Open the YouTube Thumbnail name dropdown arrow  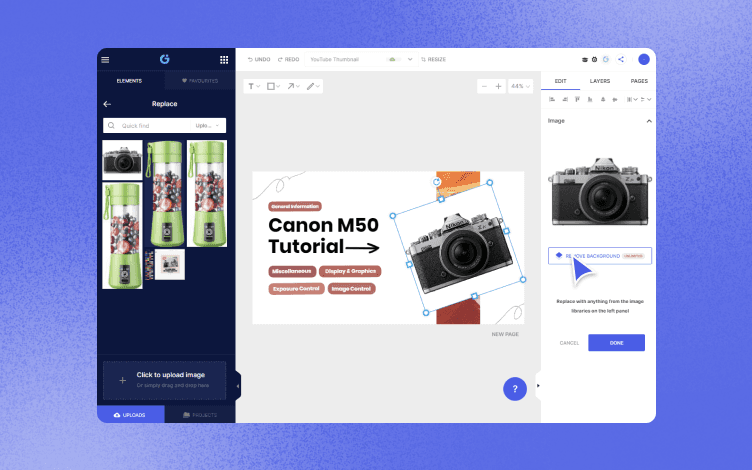[410, 59]
